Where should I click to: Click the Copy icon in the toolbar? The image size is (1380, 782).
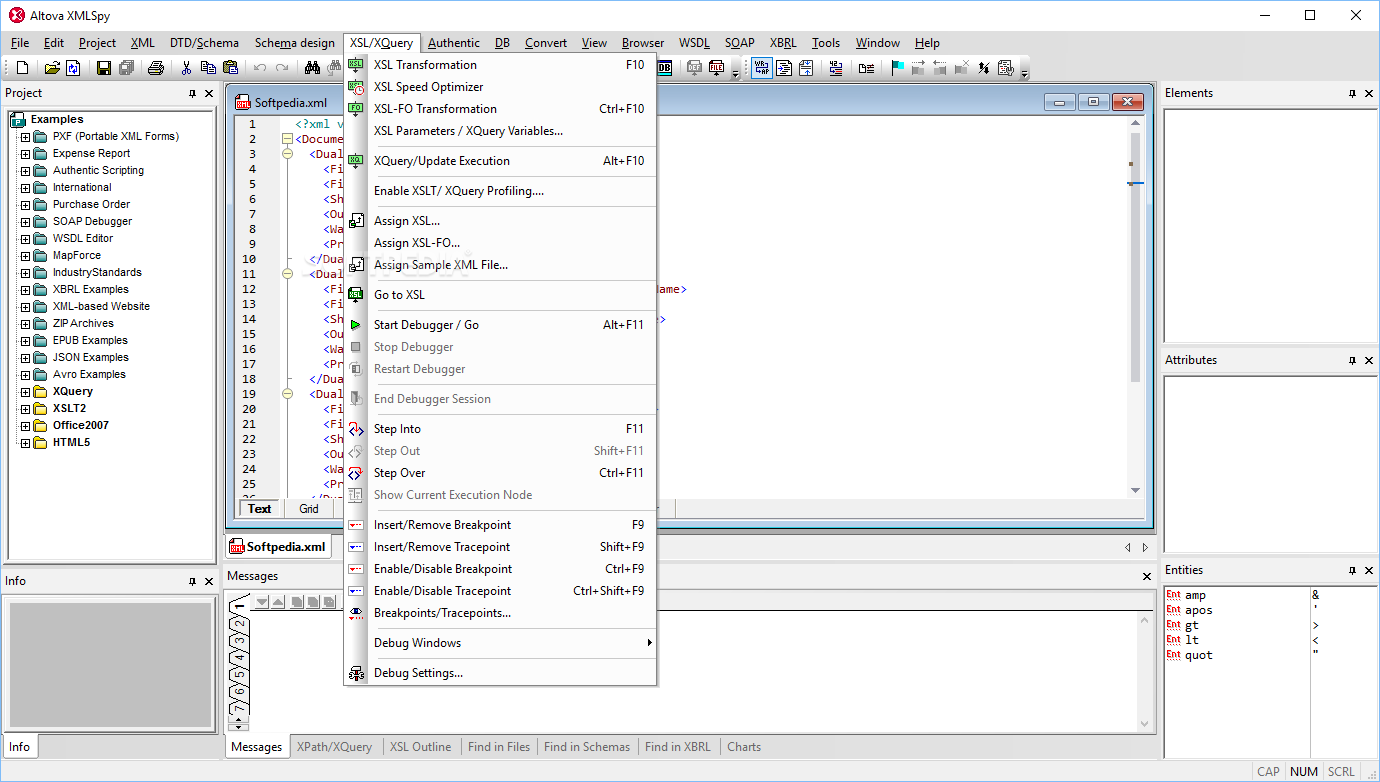[208, 68]
